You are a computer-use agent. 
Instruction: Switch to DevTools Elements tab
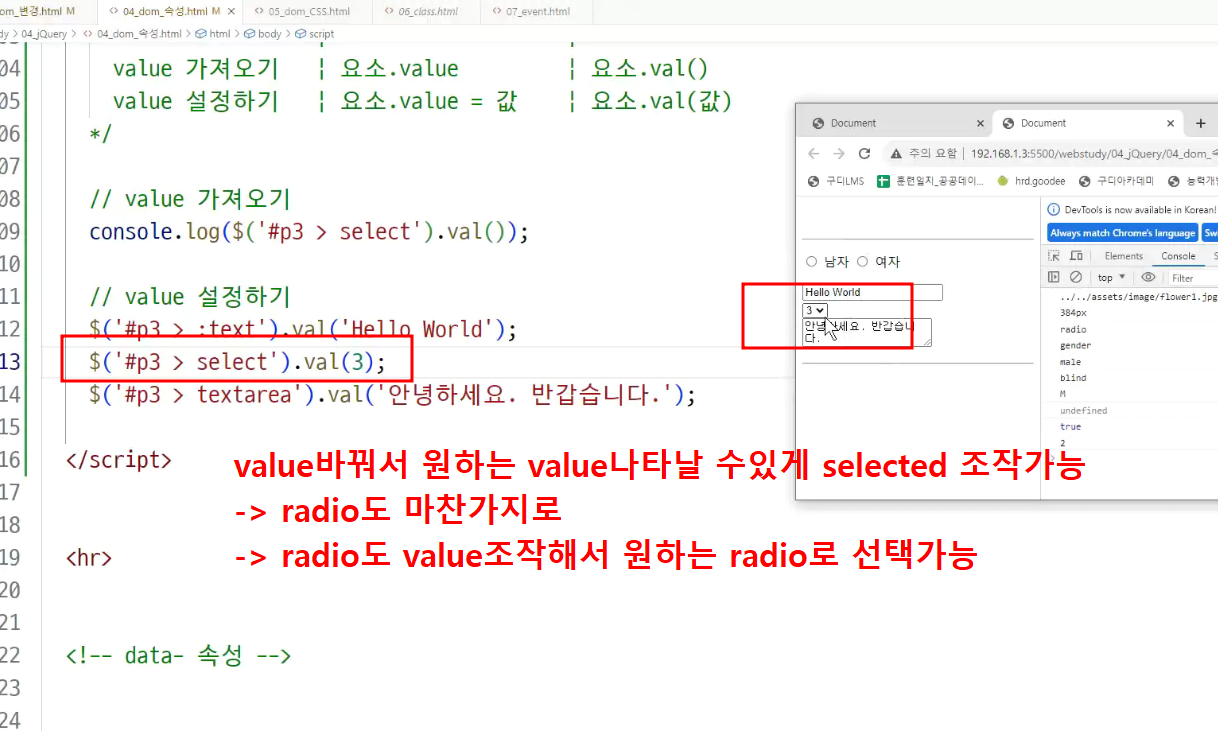click(x=1124, y=256)
